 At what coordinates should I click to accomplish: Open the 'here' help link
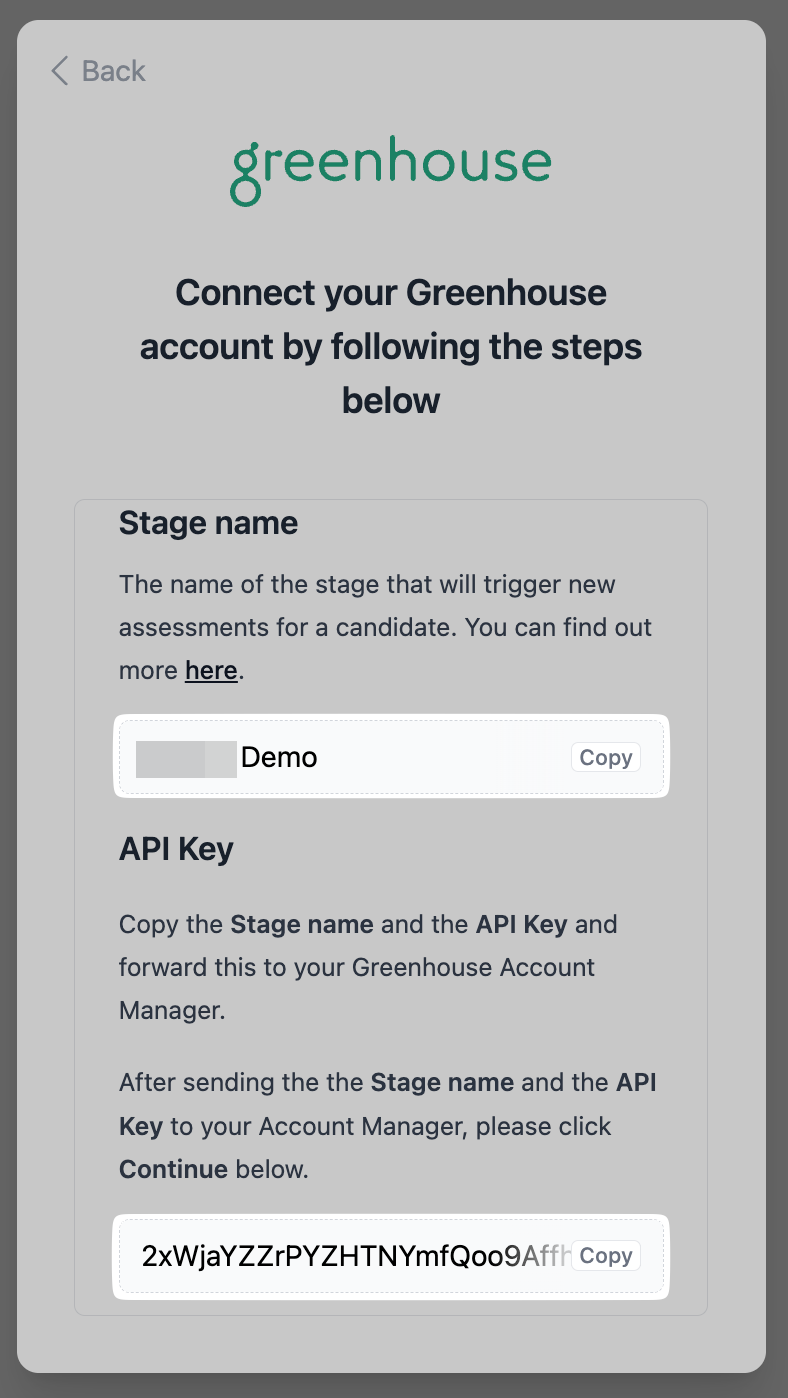[x=211, y=671]
